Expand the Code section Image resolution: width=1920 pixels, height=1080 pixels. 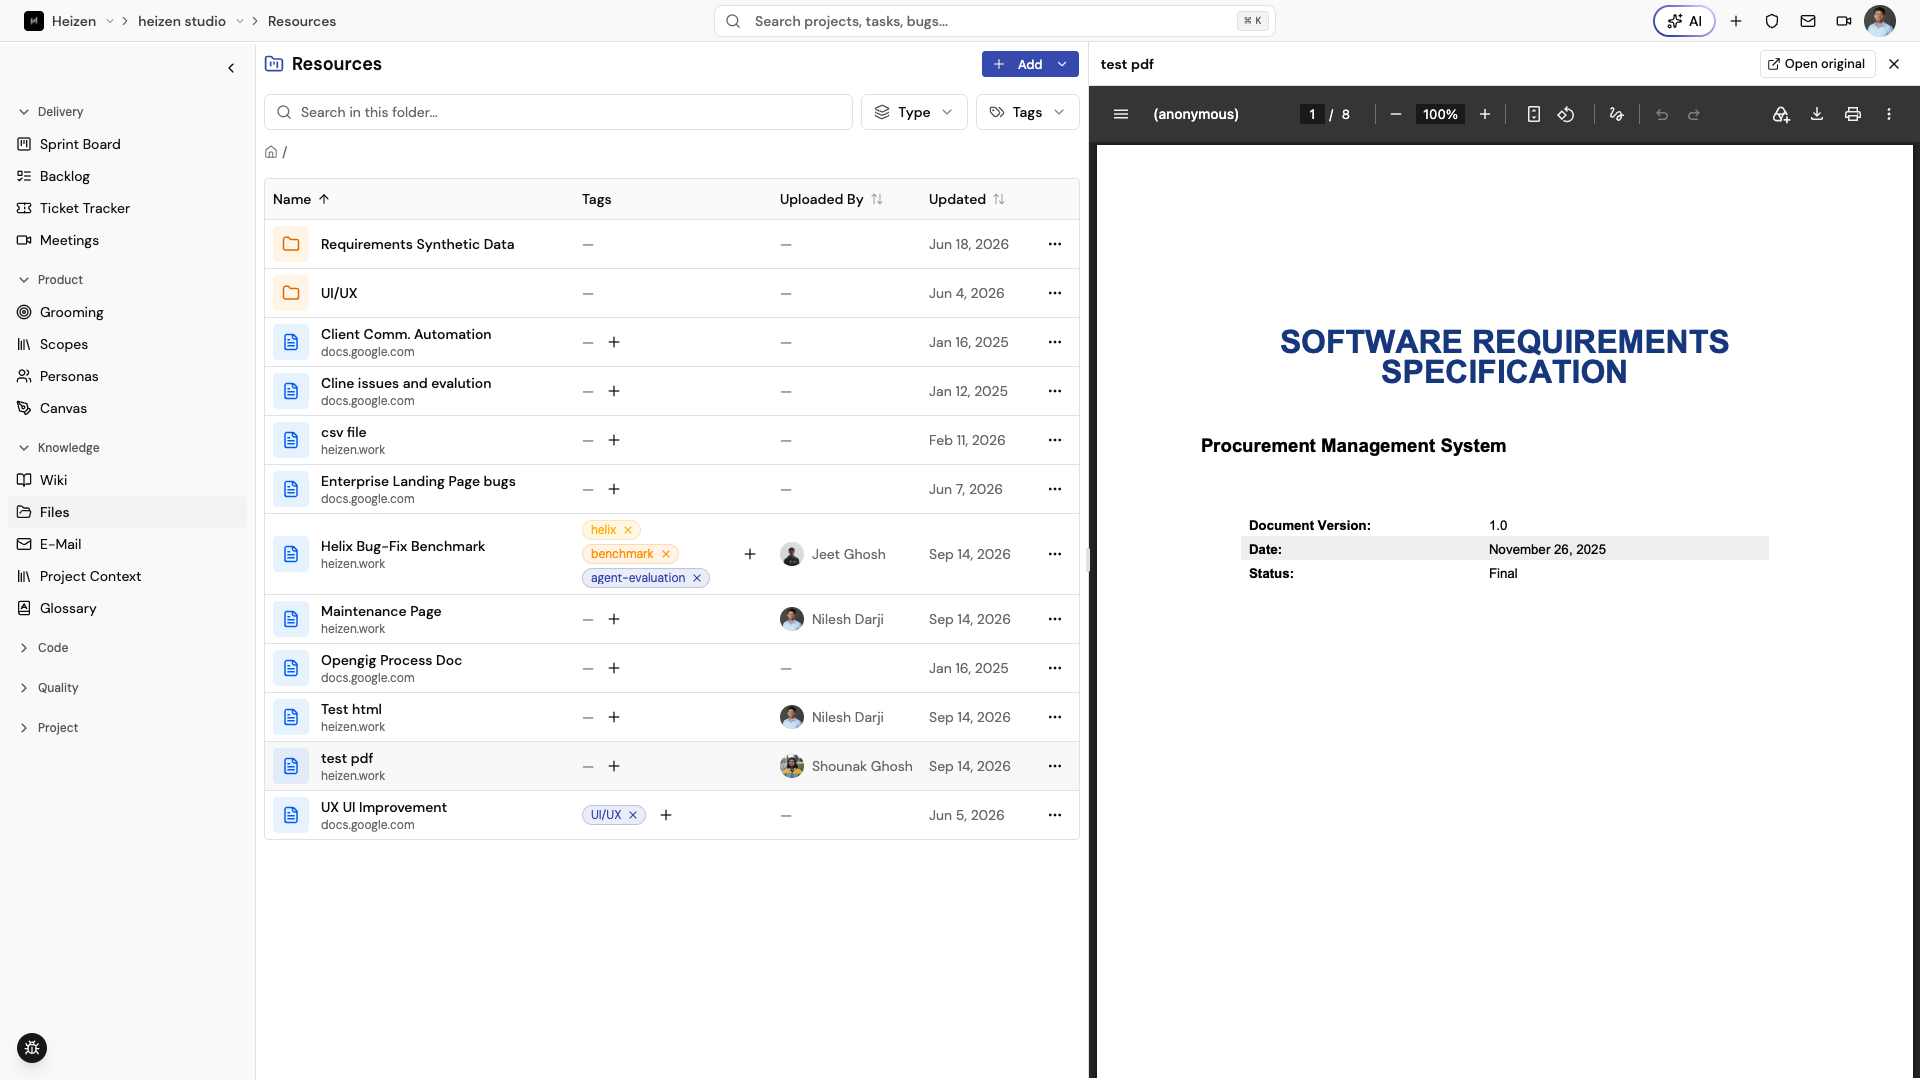pos(44,648)
